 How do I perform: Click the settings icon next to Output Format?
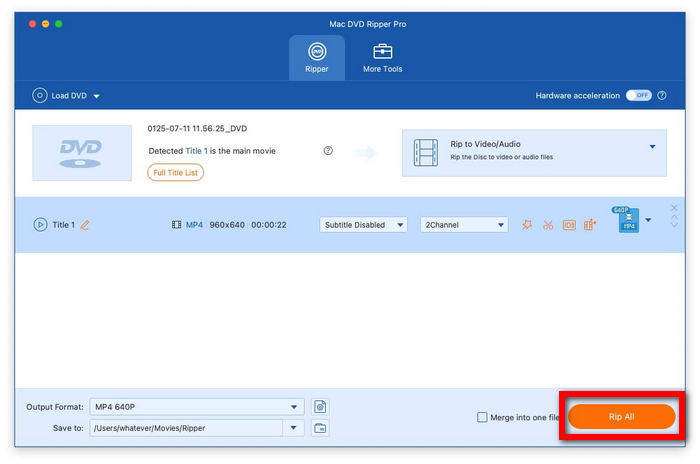coord(320,407)
